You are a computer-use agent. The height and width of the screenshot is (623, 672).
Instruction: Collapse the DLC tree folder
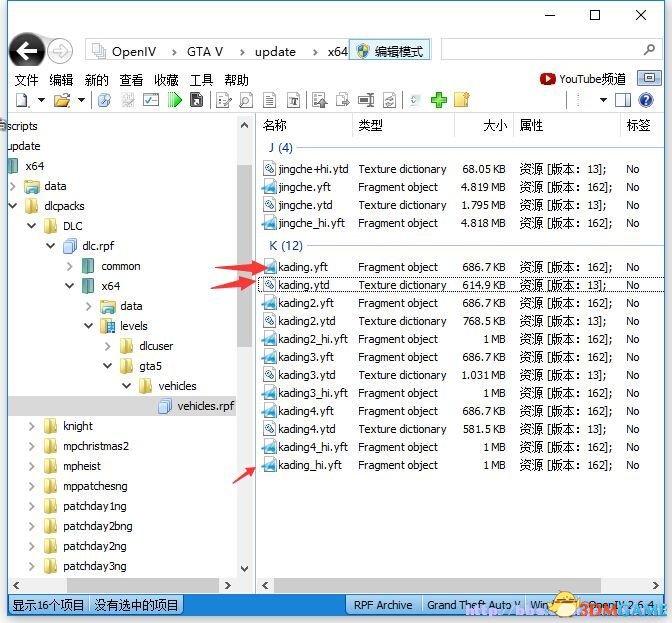pyautogui.click(x=32, y=226)
